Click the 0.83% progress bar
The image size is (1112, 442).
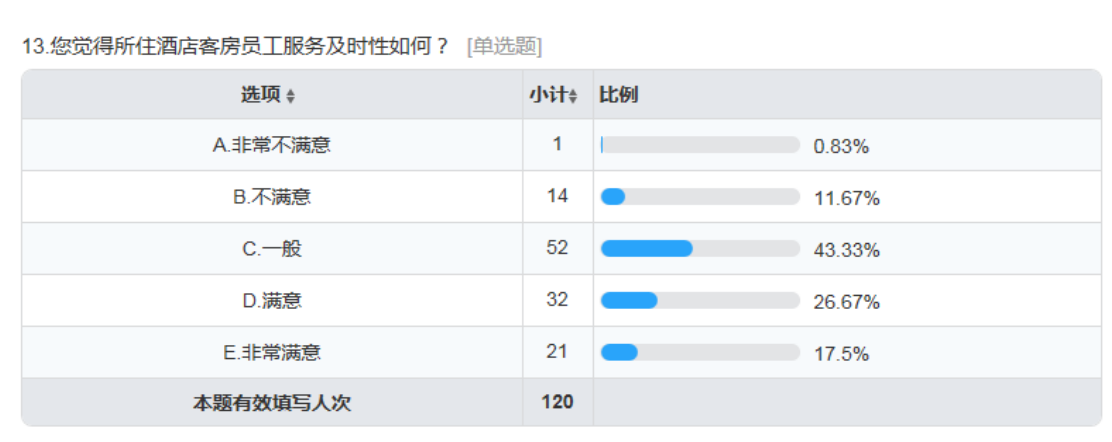click(x=700, y=145)
